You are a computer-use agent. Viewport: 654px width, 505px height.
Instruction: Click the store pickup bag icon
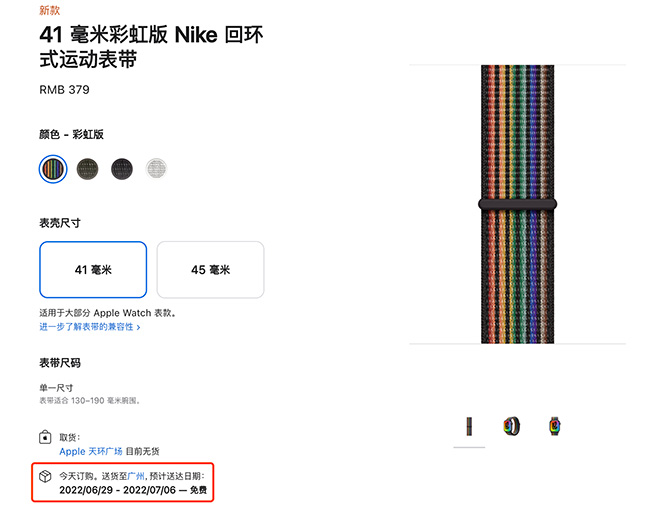pyautogui.click(x=45, y=438)
